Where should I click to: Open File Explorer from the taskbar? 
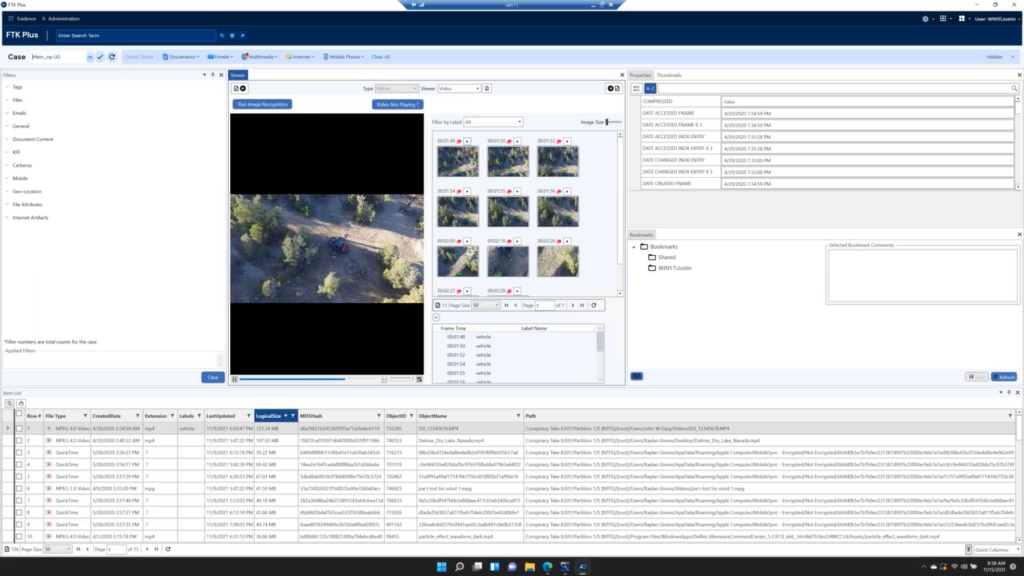pos(530,567)
